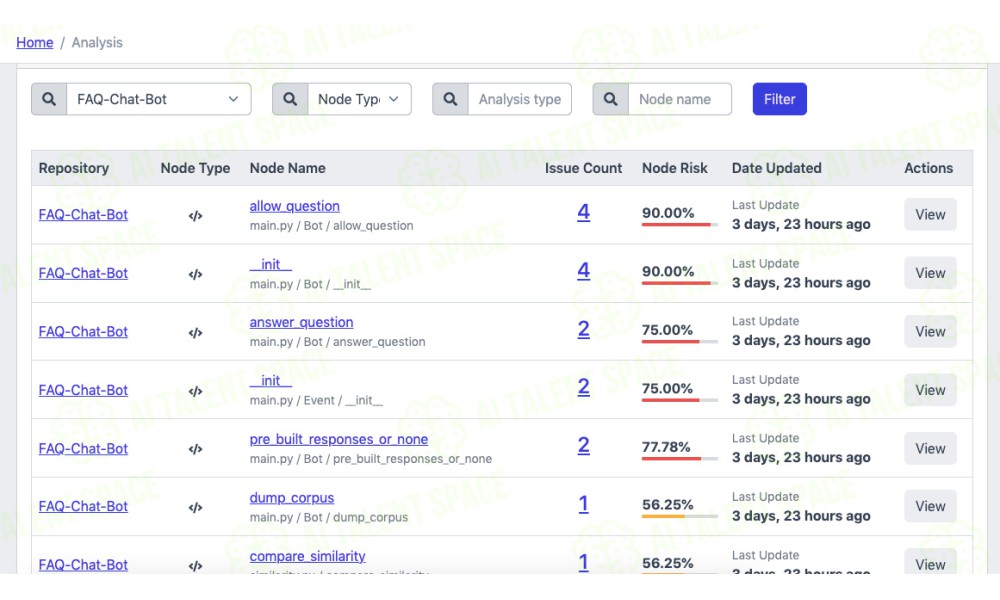Click the View button for answer_question
This screenshot has width=1000, height=600.
pos(930,332)
